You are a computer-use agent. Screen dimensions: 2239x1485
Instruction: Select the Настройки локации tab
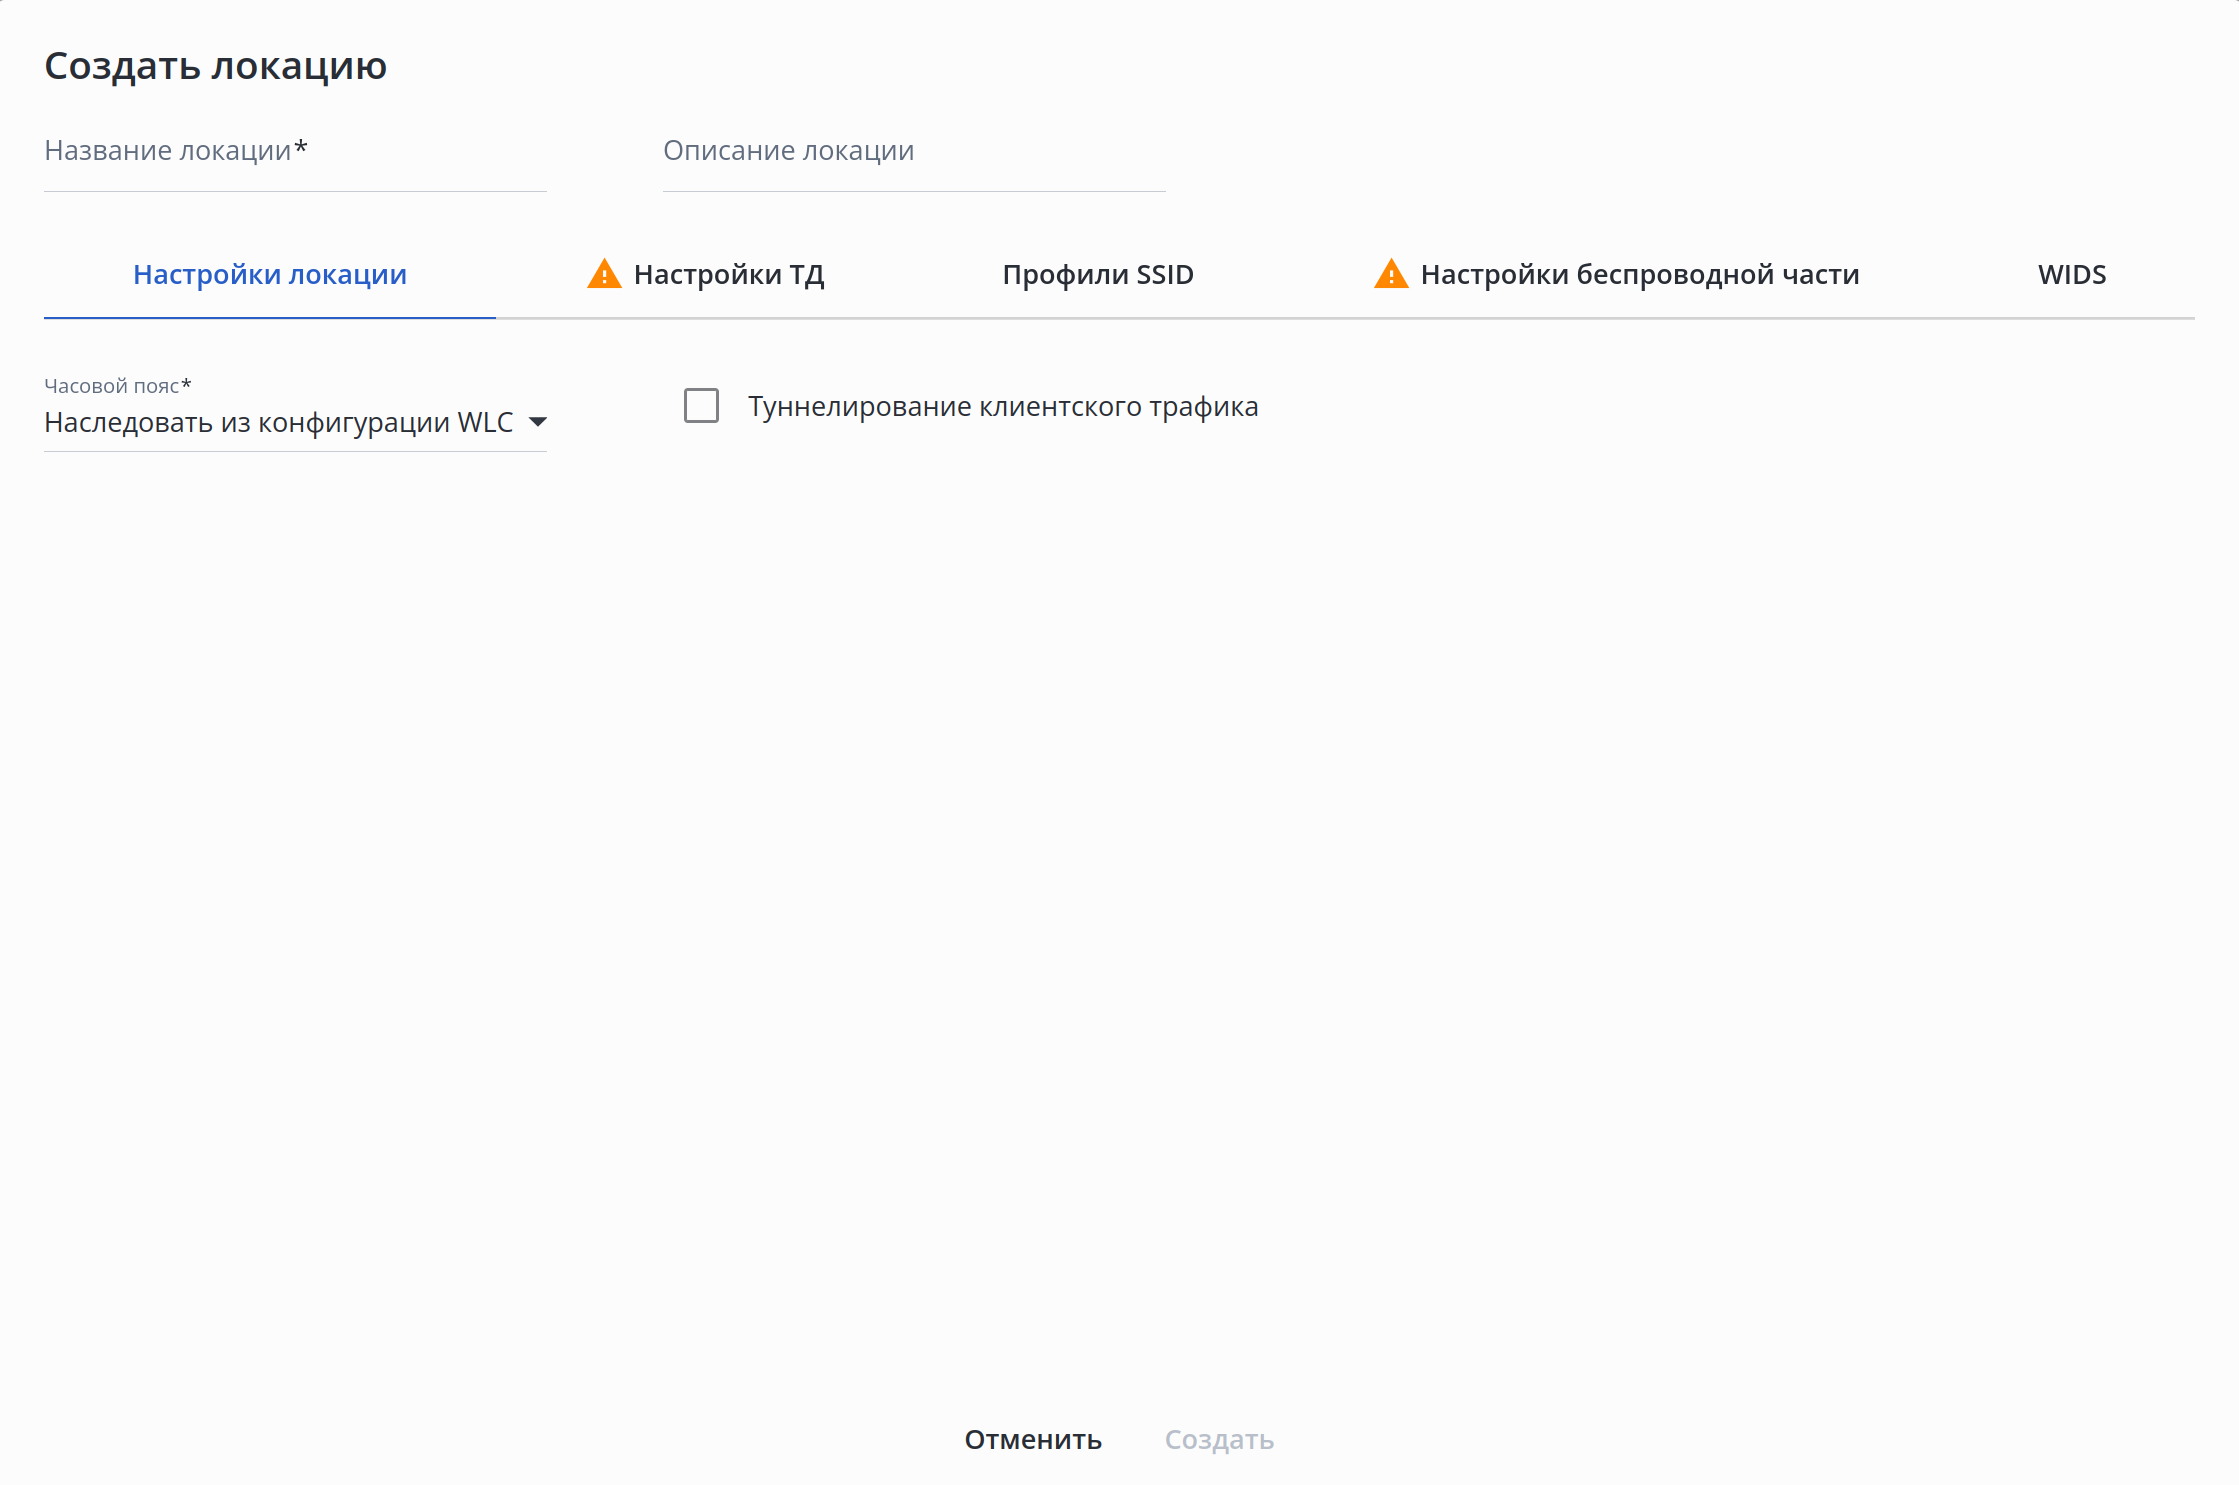(270, 275)
